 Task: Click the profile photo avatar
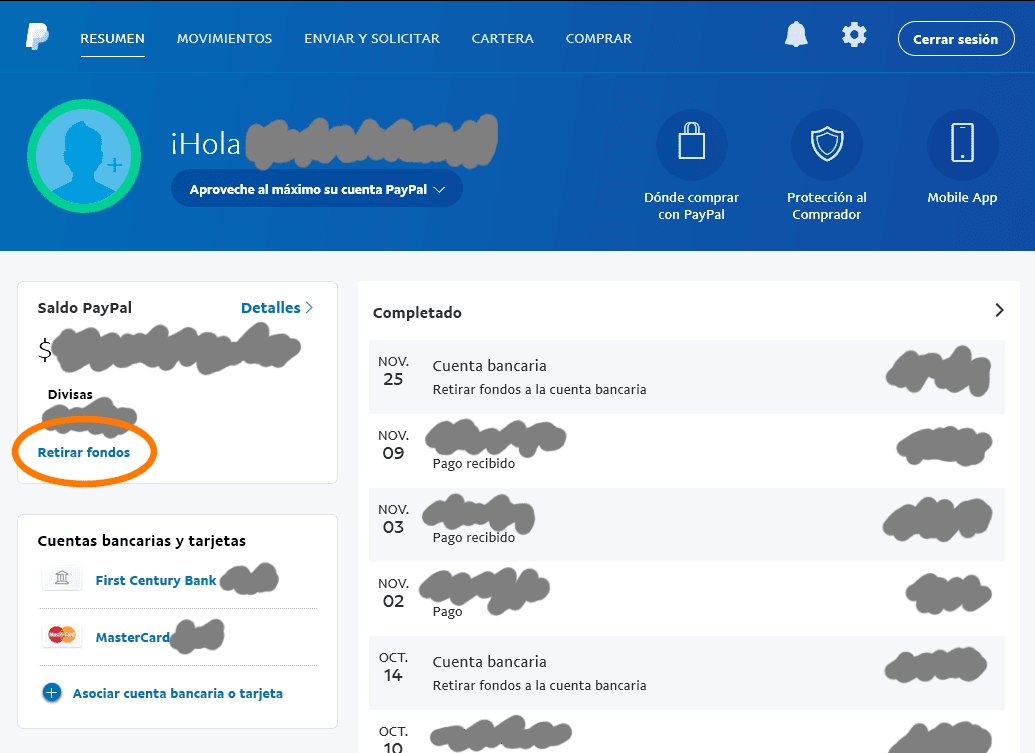point(84,156)
